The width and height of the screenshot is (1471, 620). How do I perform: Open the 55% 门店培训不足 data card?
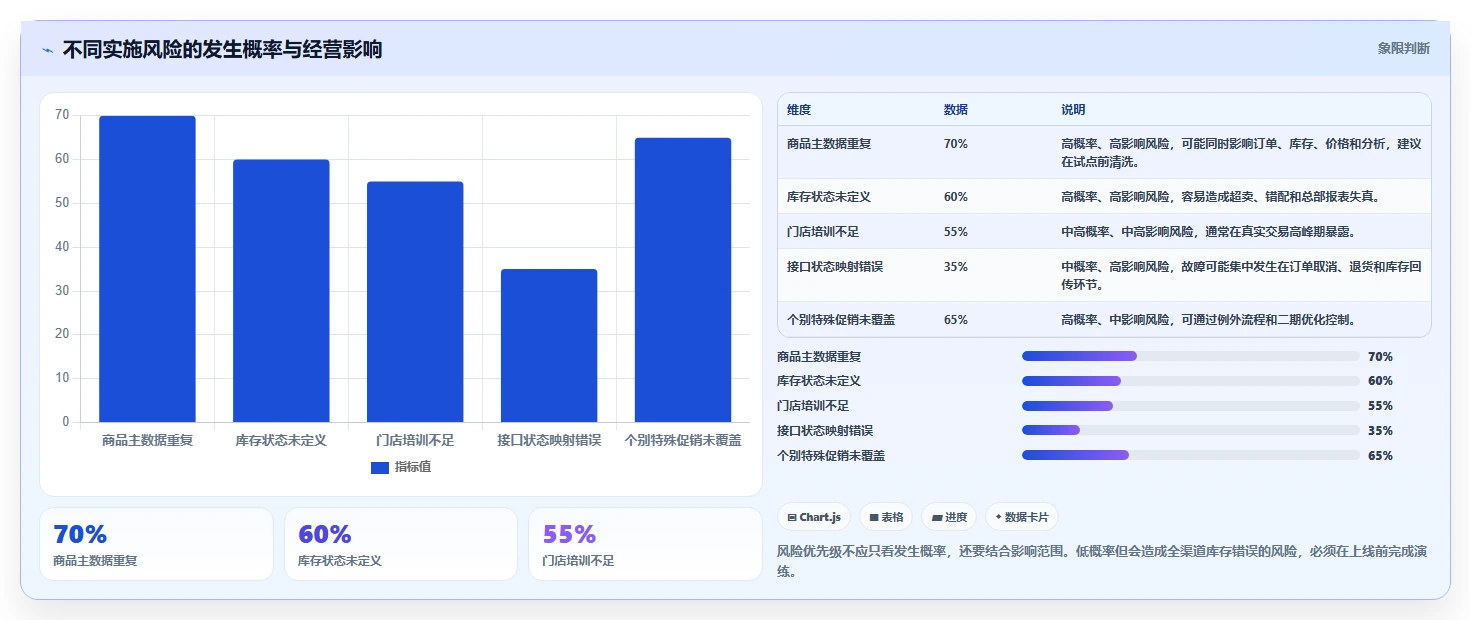pos(645,544)
